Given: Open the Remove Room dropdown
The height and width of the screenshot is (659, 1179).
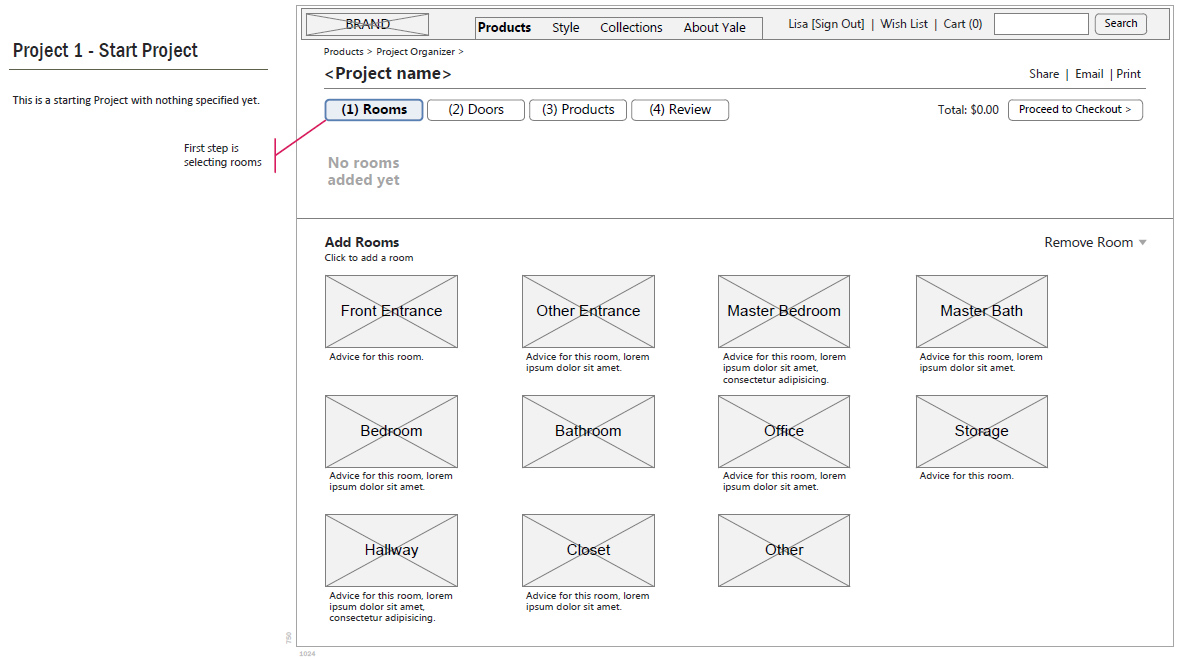Looking at the screenshot, I should (1095, 243).
